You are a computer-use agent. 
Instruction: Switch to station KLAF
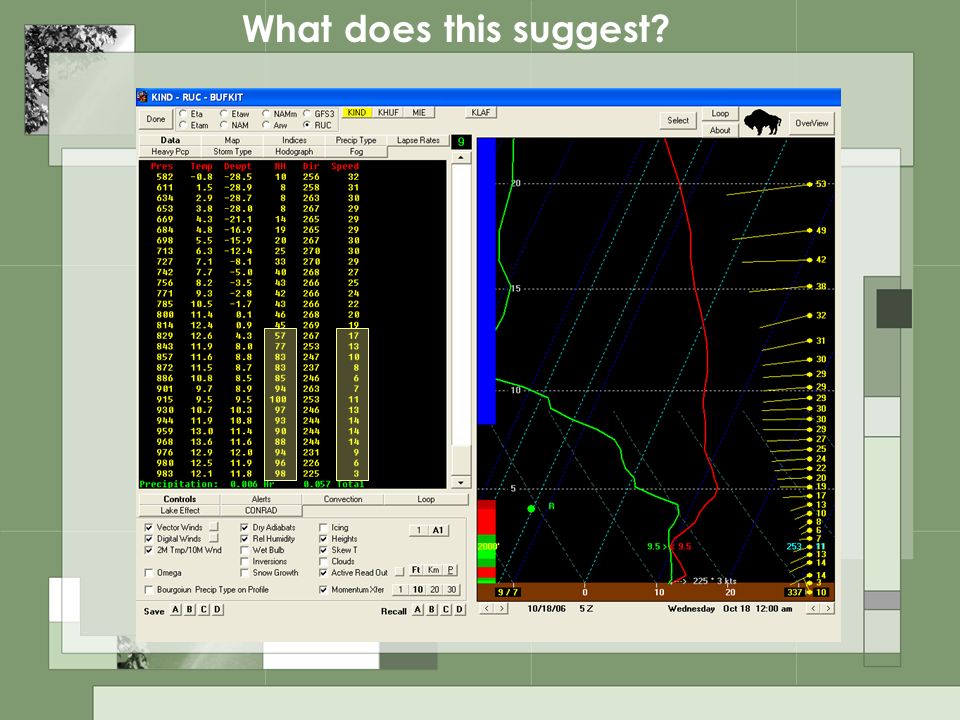tap(481, 113)
